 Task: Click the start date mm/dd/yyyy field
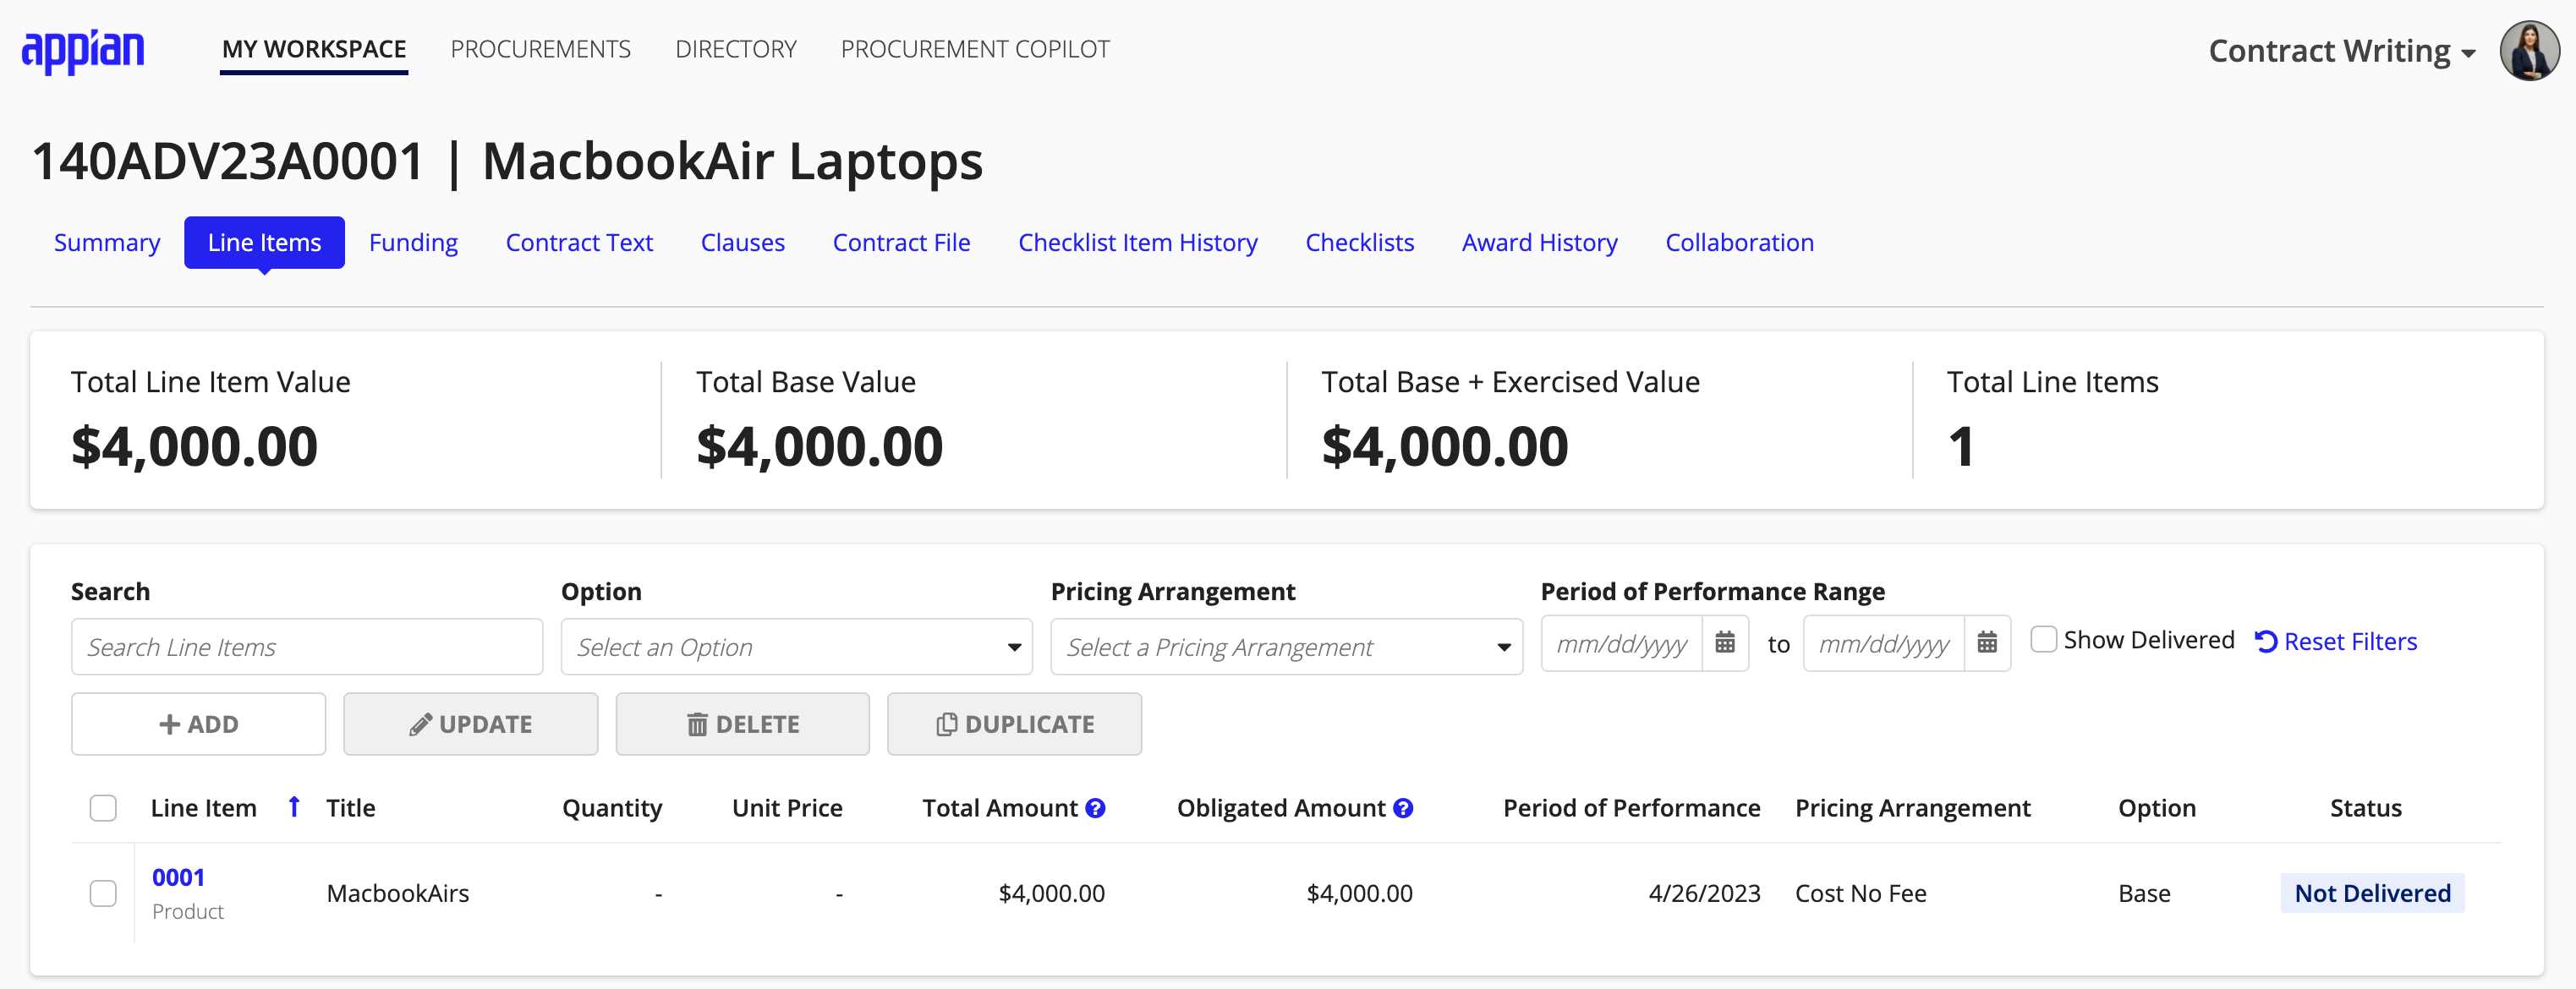tap(1621, 644)
